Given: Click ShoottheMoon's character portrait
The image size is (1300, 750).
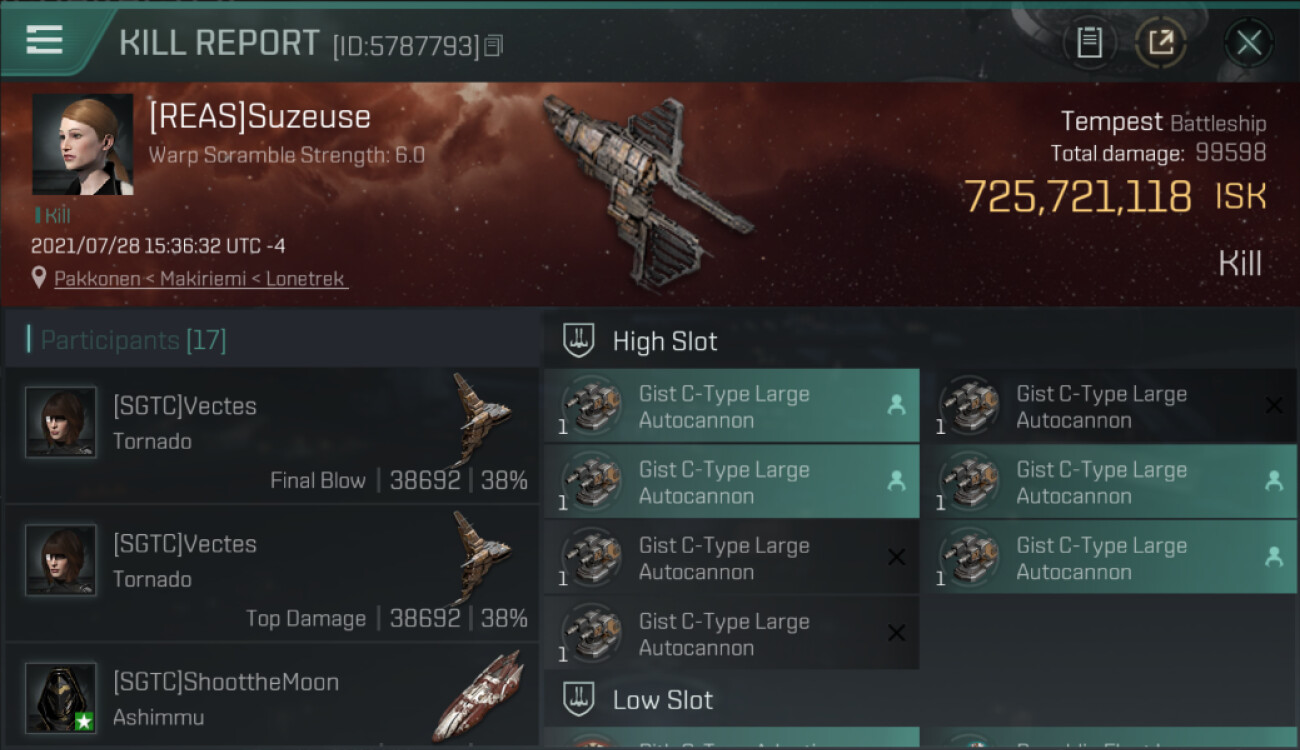Looking at the screenshot, I should point(61,697).
